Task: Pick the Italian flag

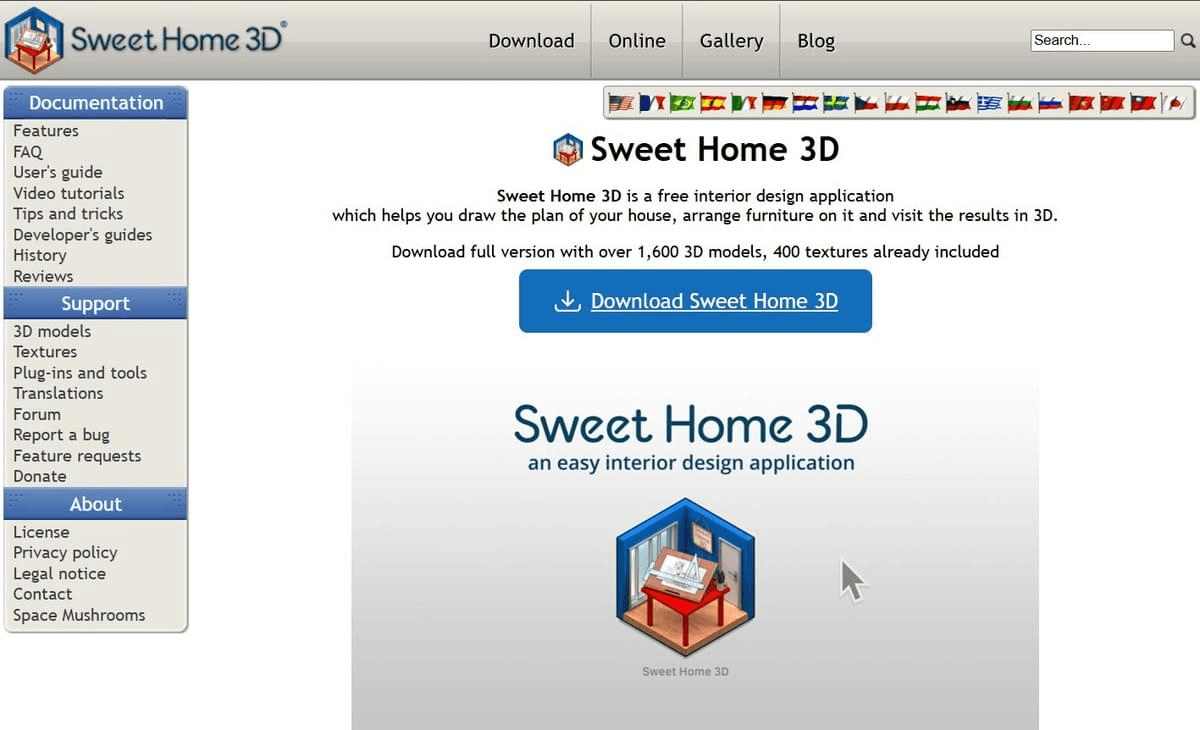Action: (744, 103)
